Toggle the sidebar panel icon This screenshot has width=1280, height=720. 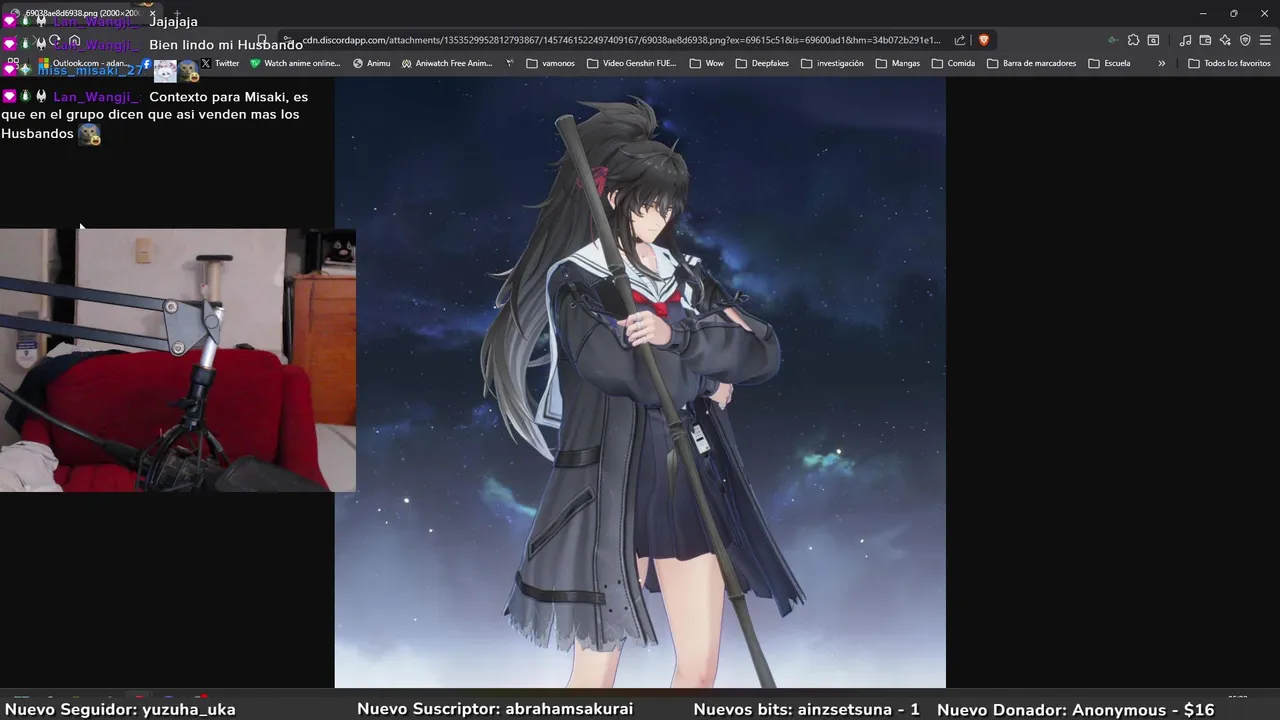(x=1153, y=40)
